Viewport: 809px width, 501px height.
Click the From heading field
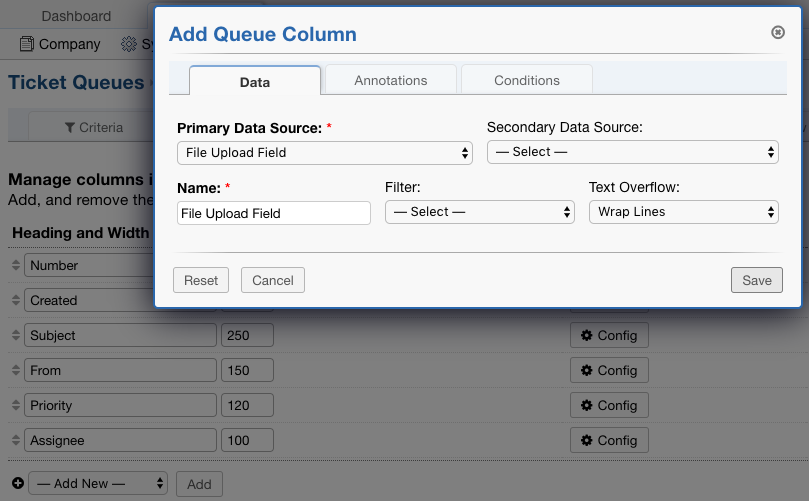click(120, 370)
